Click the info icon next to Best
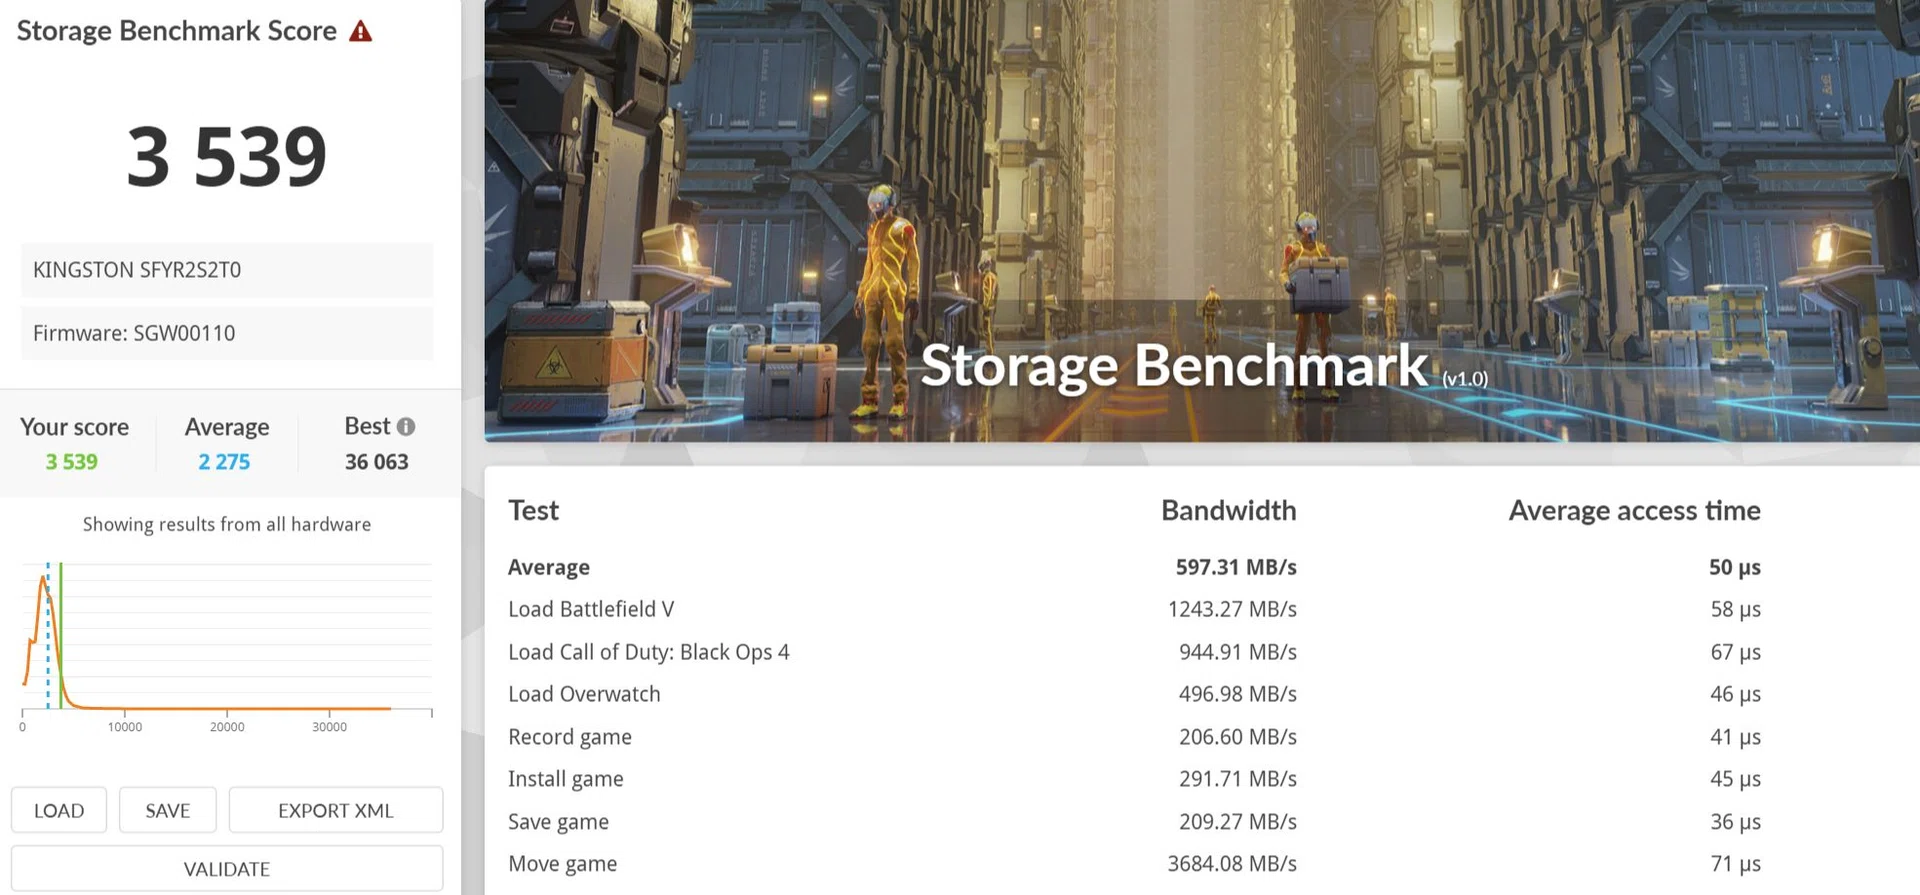Screen dimensions: 1920x895 coord(406,427)
